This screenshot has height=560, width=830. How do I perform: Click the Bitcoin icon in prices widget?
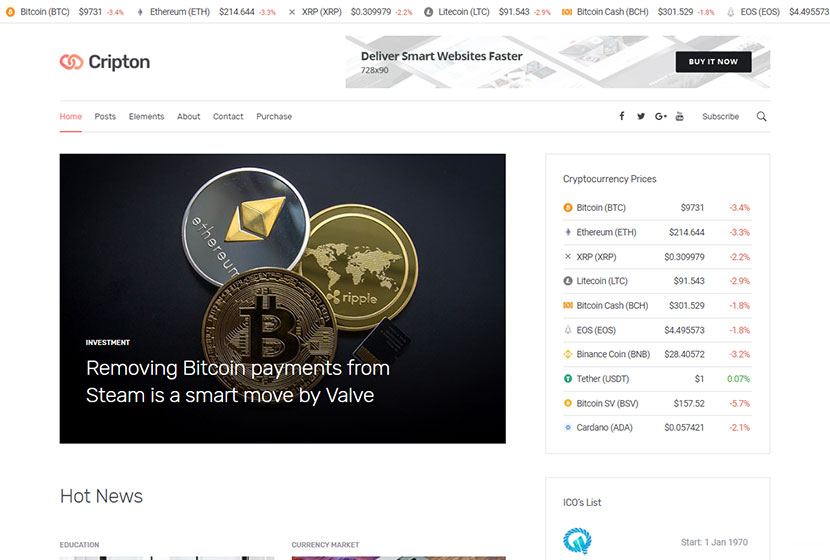(x=568, y=207)
